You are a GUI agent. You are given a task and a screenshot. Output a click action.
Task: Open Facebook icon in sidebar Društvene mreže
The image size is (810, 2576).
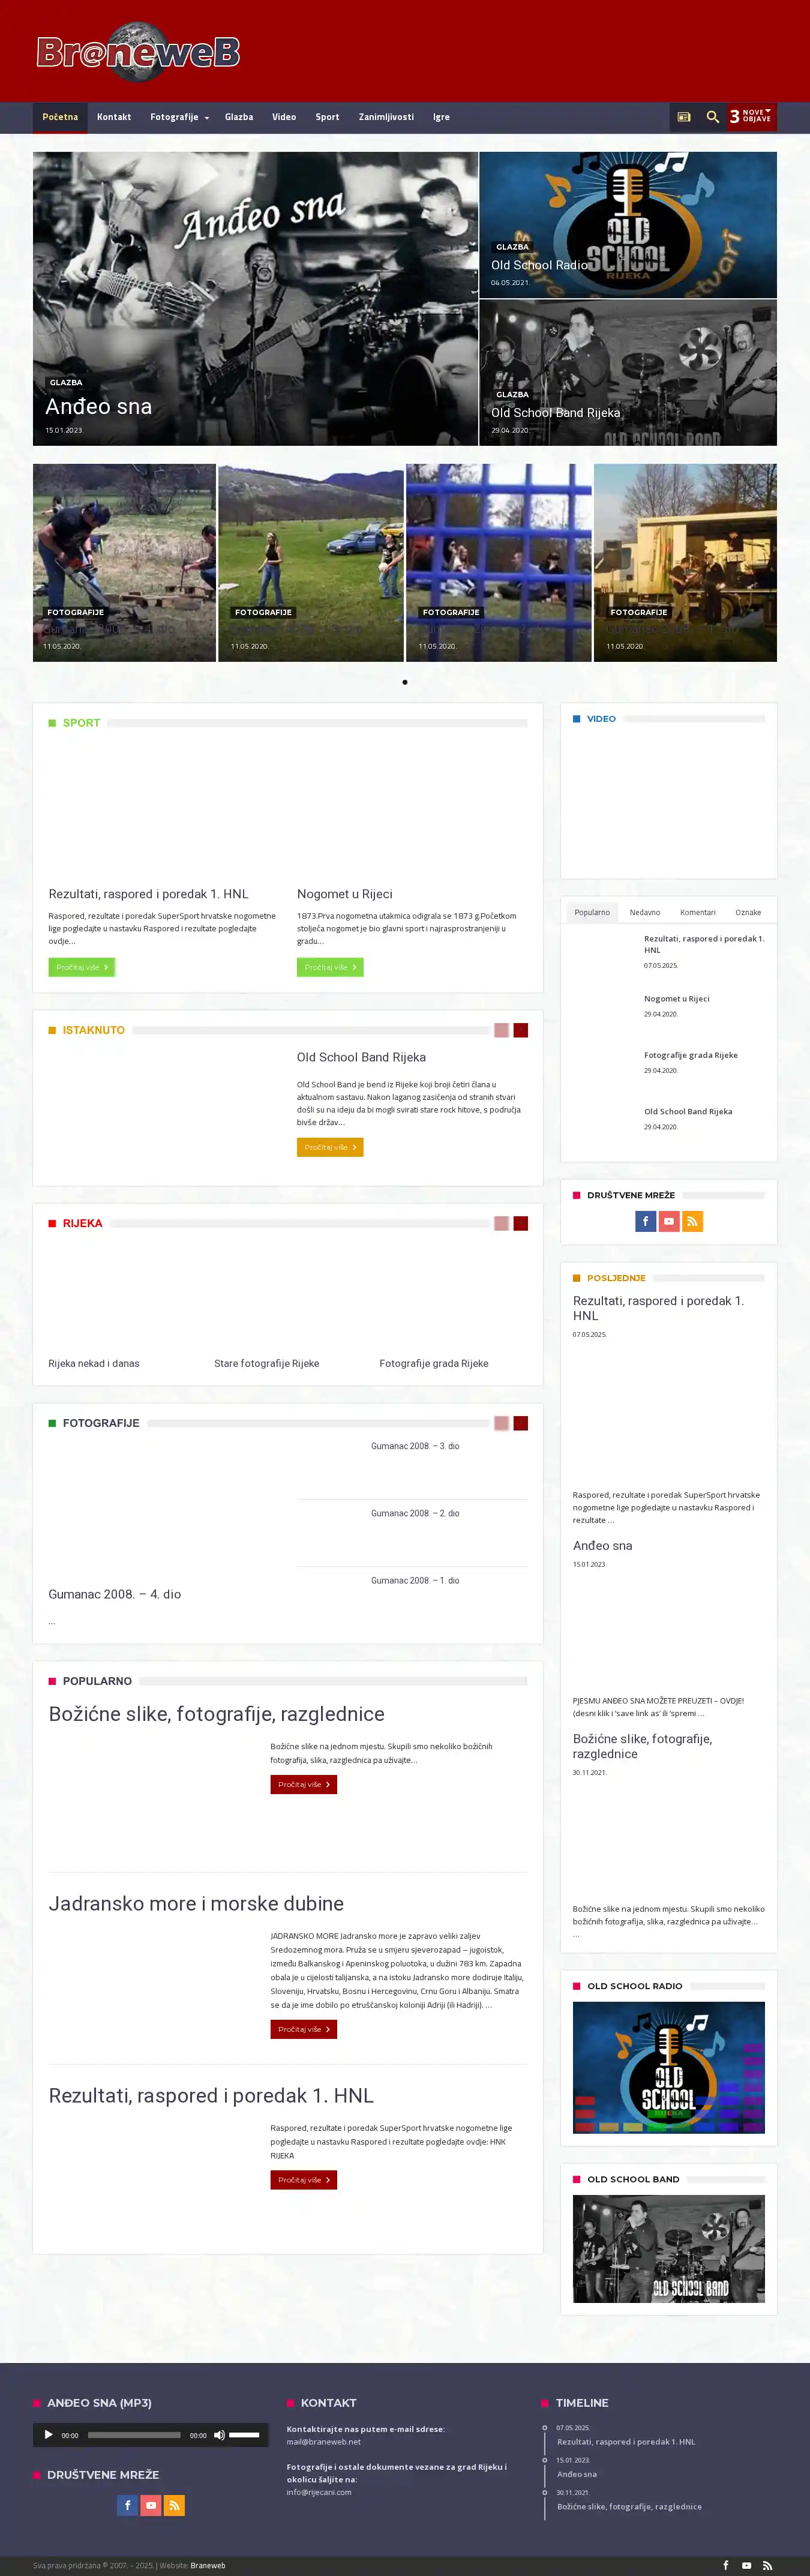[x=645, y=1221]
